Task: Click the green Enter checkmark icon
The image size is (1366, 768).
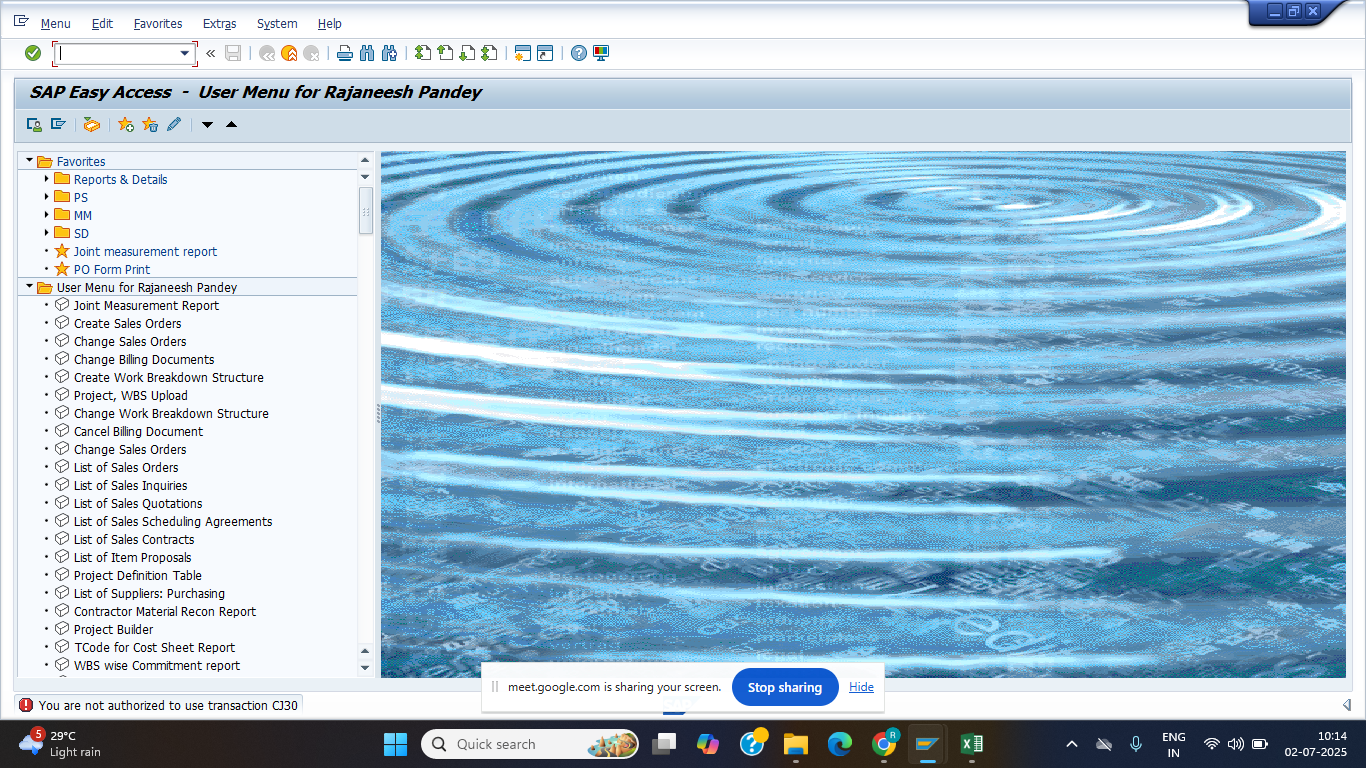Action: 33,53
